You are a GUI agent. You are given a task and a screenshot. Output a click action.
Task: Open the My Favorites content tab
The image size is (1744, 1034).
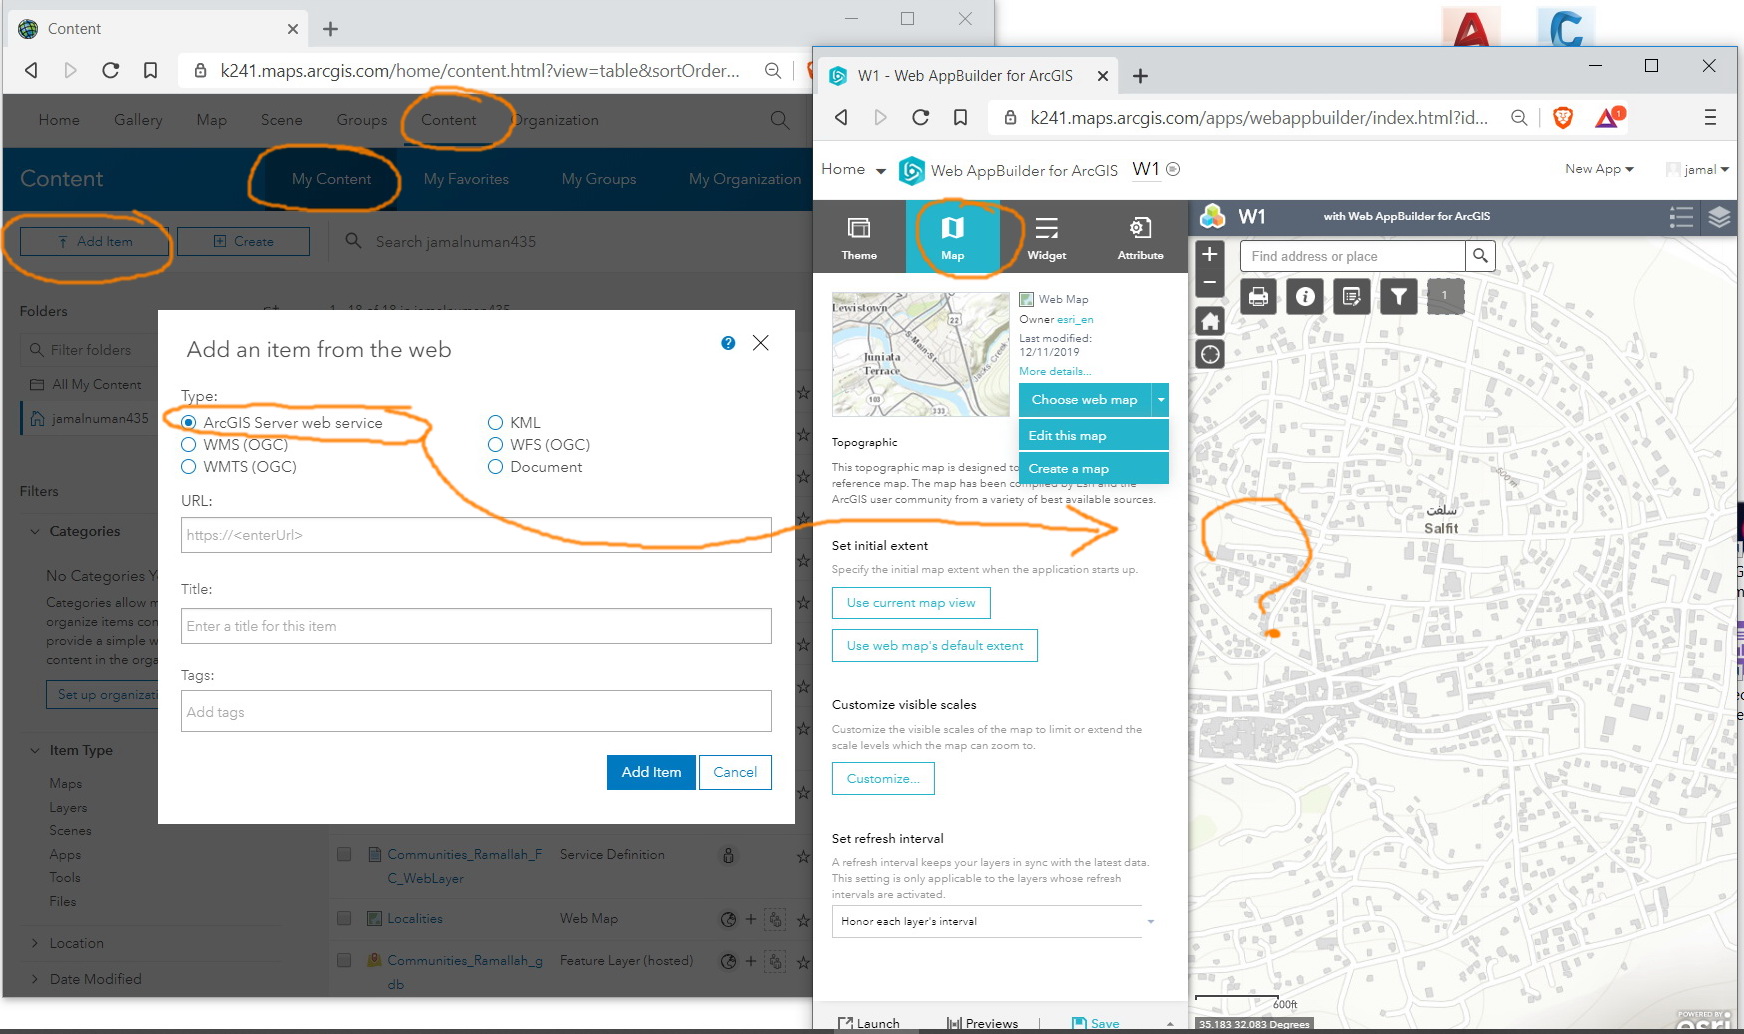coord(466,179)
